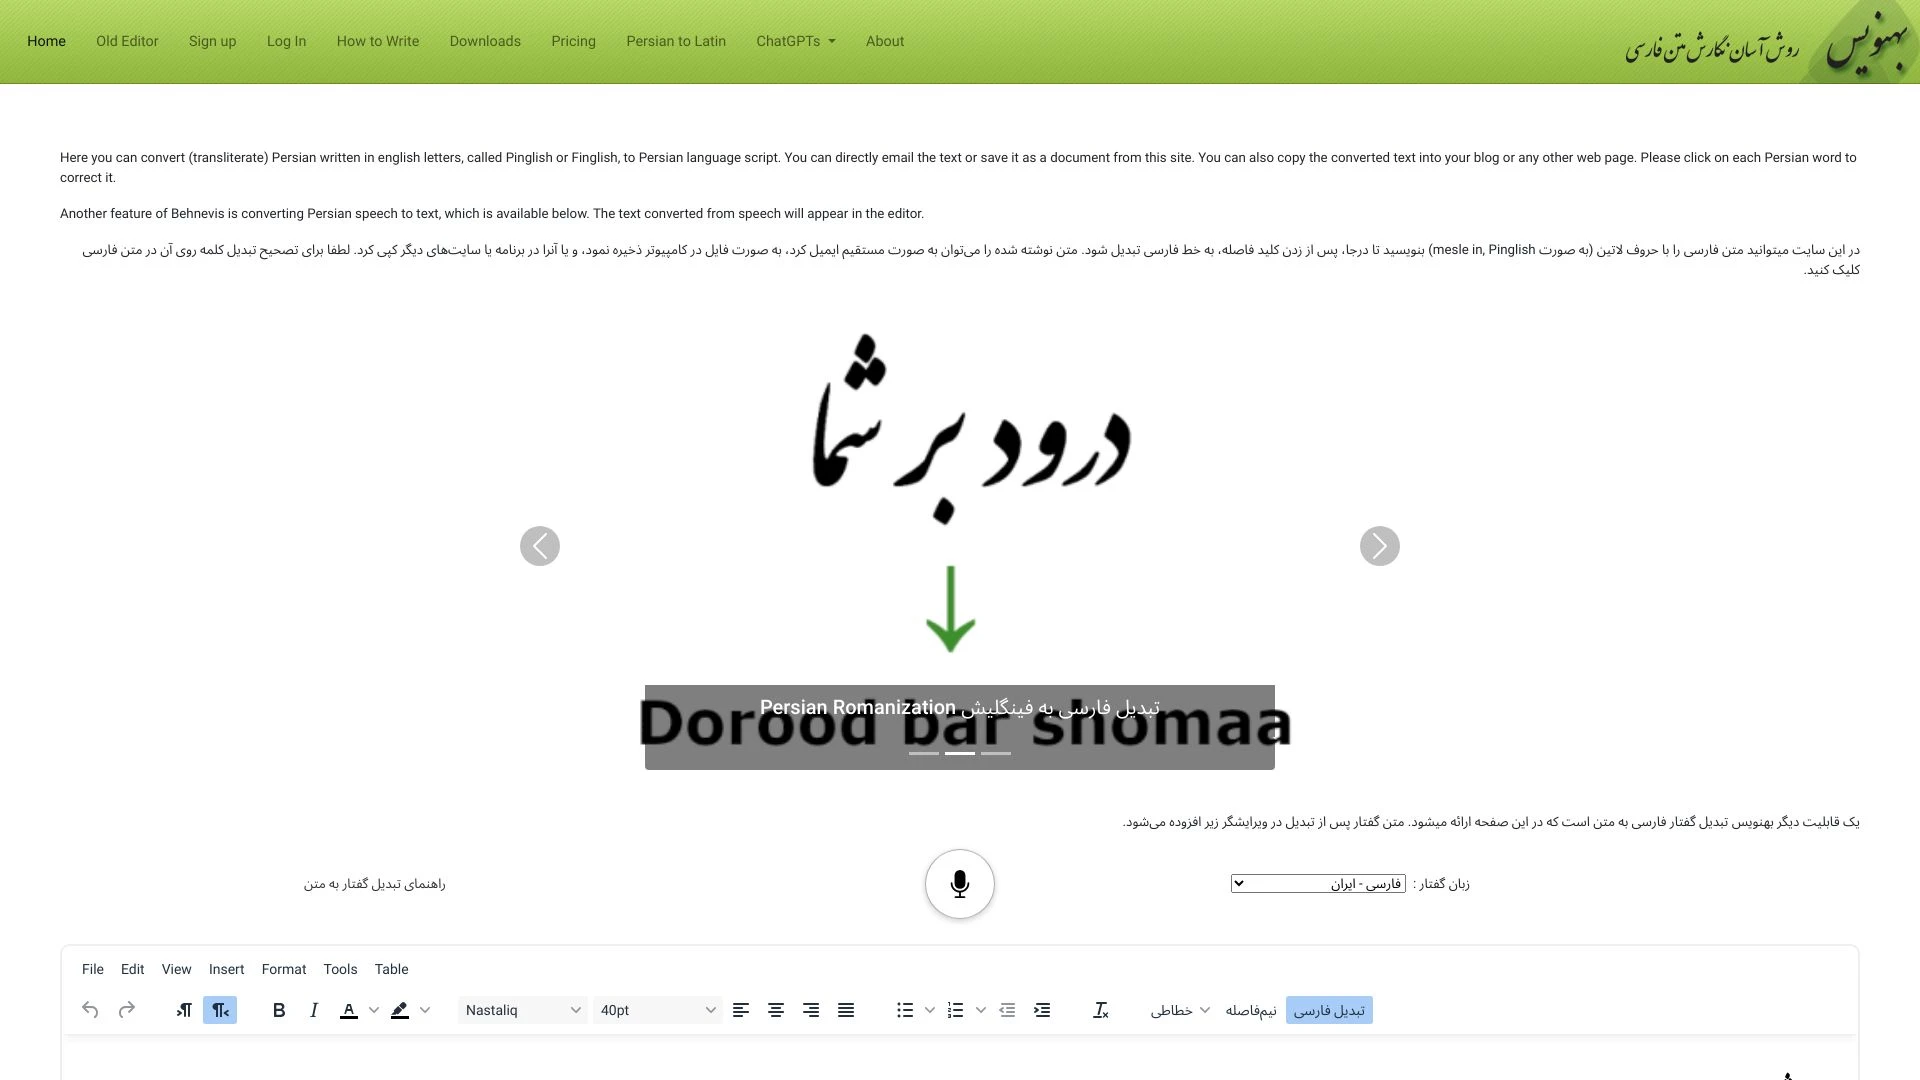Viewport: 1920px width, 1080px height.
Task: Open the Format menu
Action: click(x=284, y=969)
